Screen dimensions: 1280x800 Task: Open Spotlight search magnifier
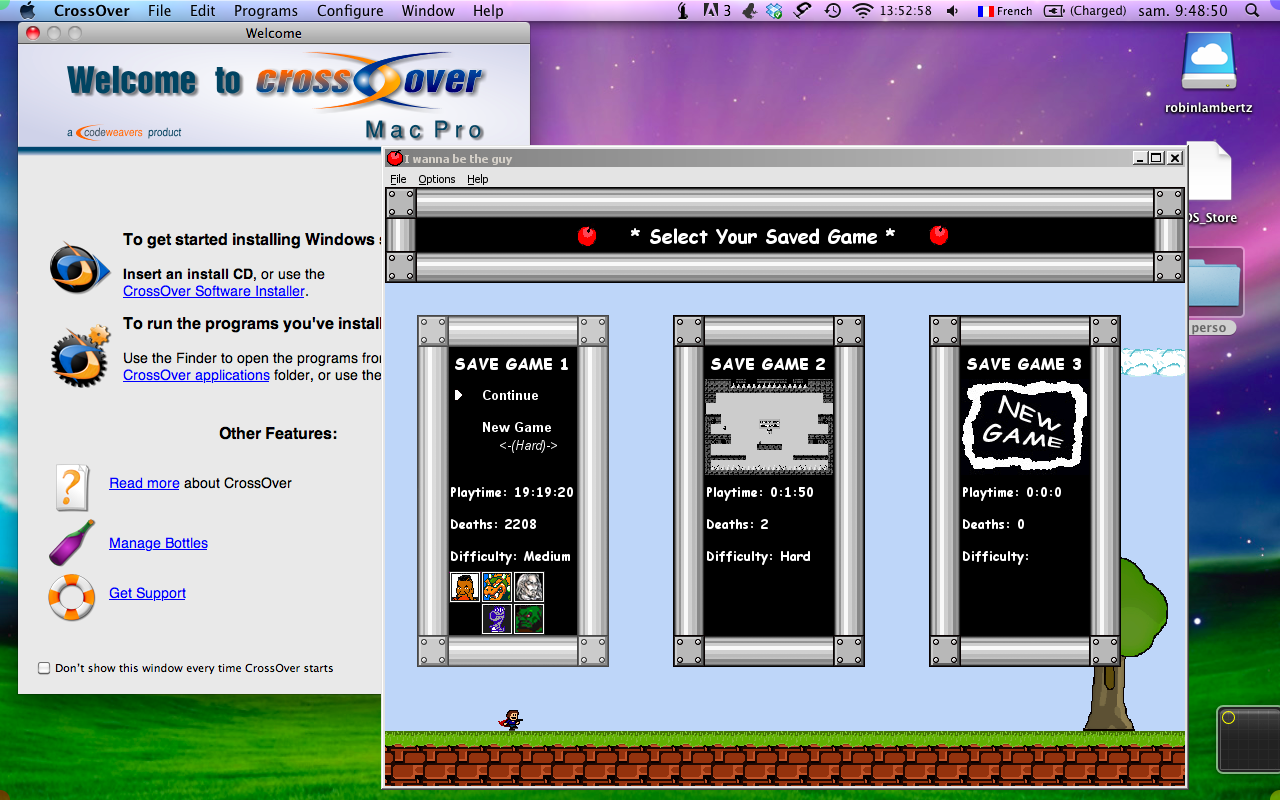1252,11
